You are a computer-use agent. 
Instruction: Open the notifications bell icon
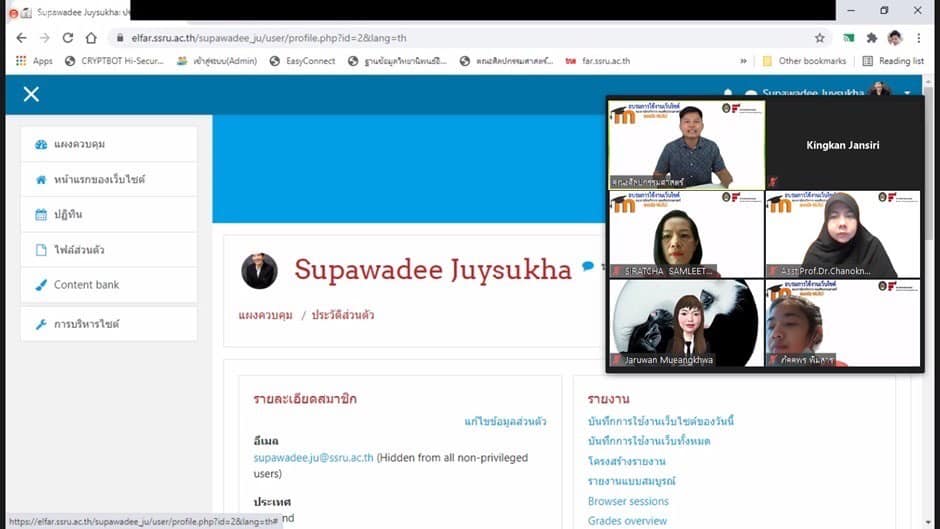point(728,94)
